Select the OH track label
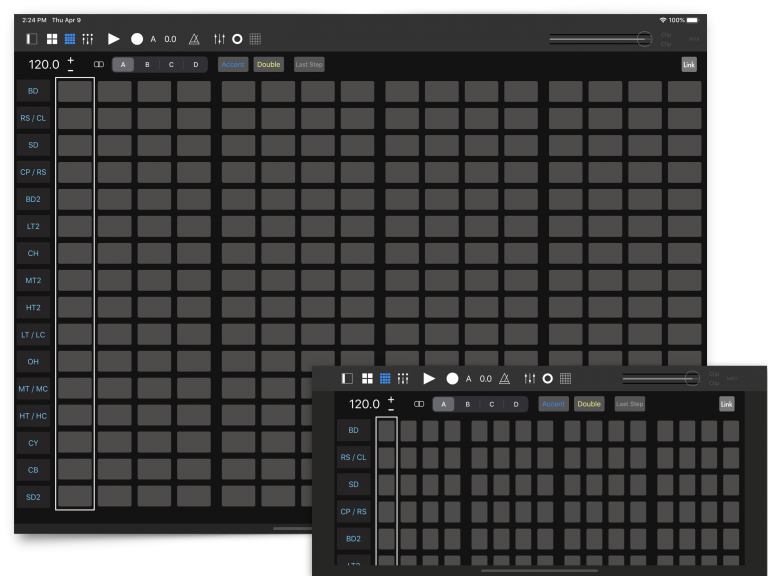Screen dimensions: 768x576 pyautogui.click(x=33, y=361)
